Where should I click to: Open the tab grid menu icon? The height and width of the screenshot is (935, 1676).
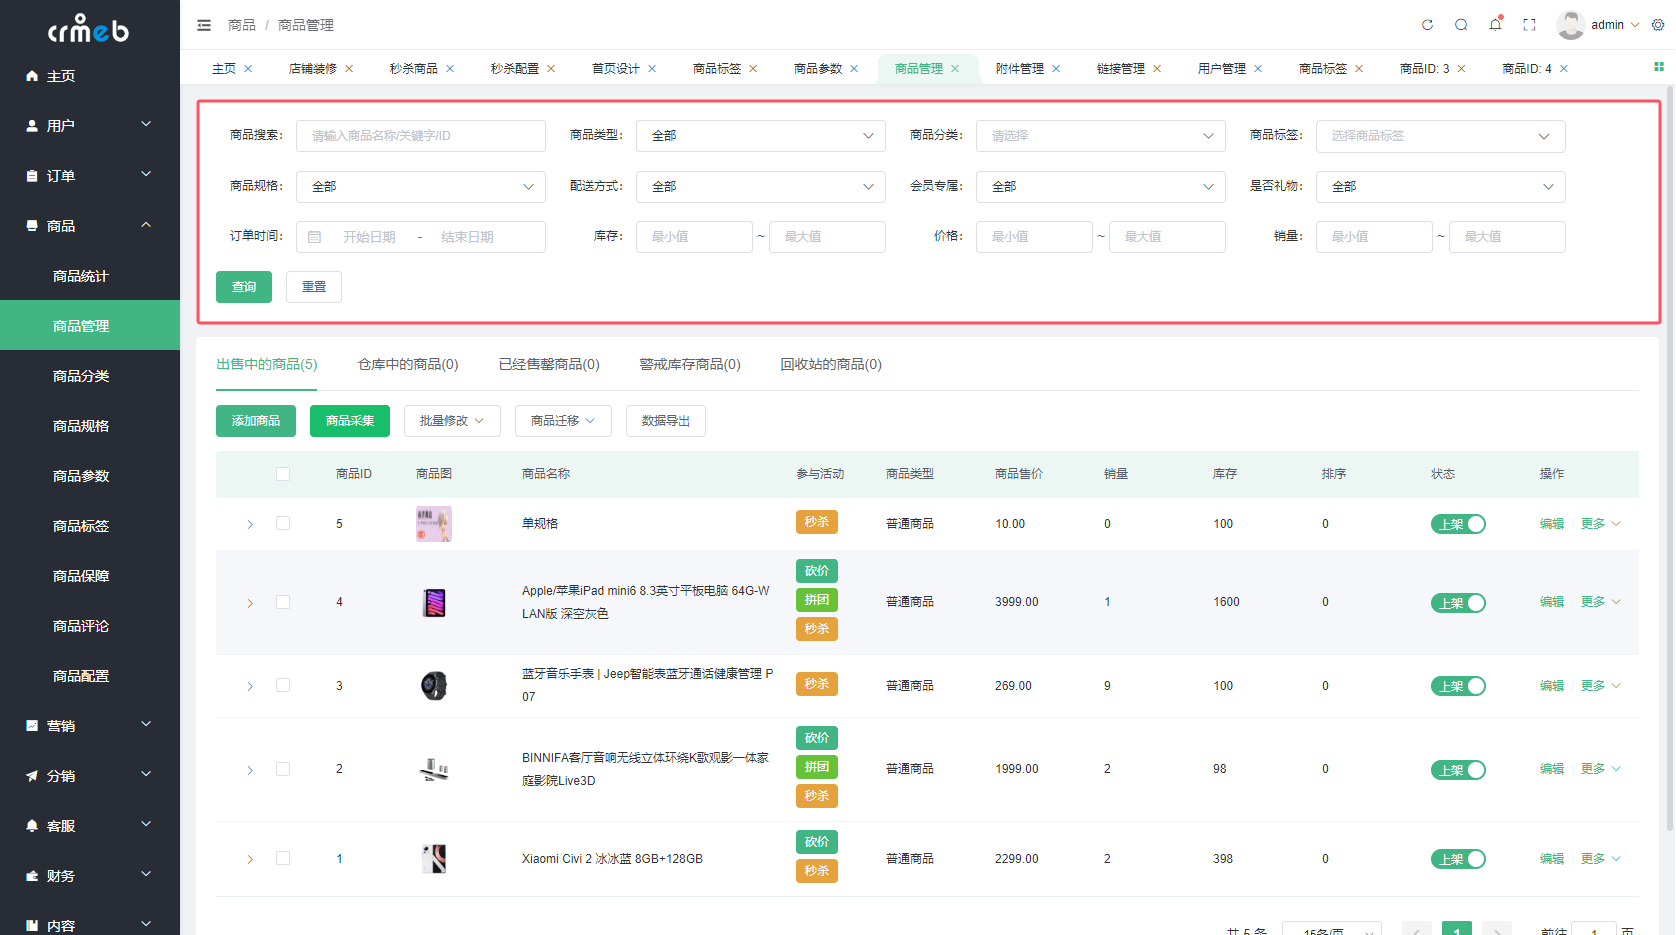pyautogui.click(x=1658, y=67)
